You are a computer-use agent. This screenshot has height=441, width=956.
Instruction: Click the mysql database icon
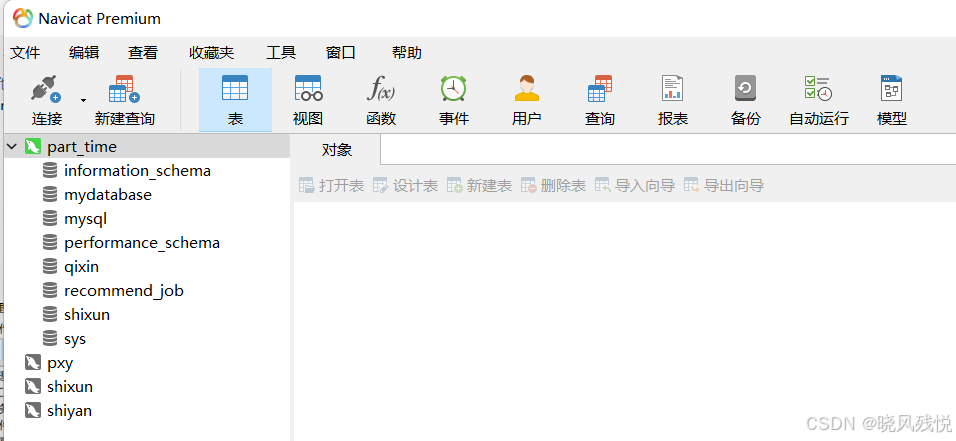click(x=50, y=218)
